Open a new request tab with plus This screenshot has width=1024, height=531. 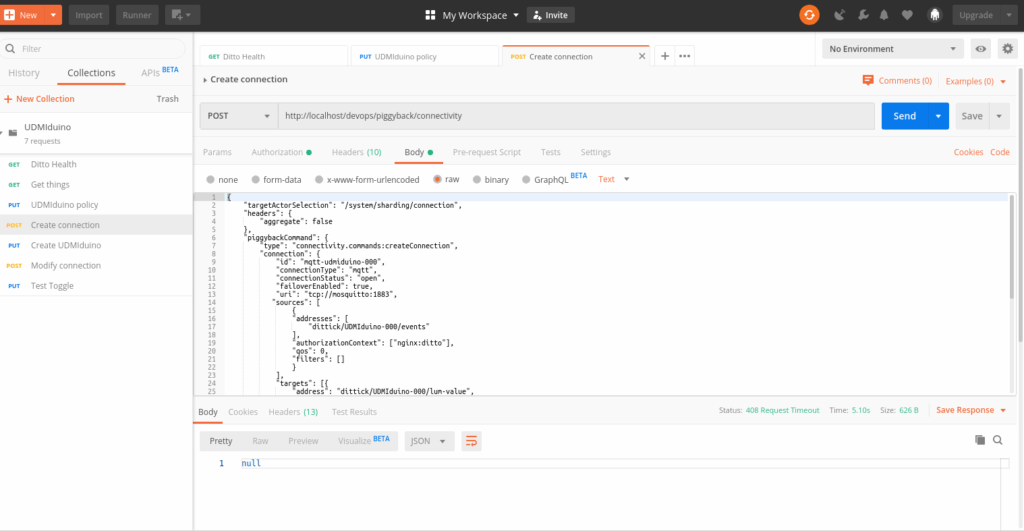click(x=664, y=56)
